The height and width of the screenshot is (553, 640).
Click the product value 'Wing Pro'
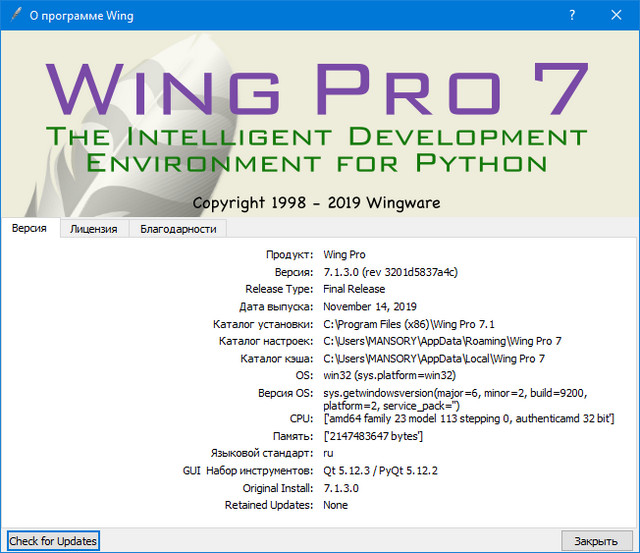(344, 255)
